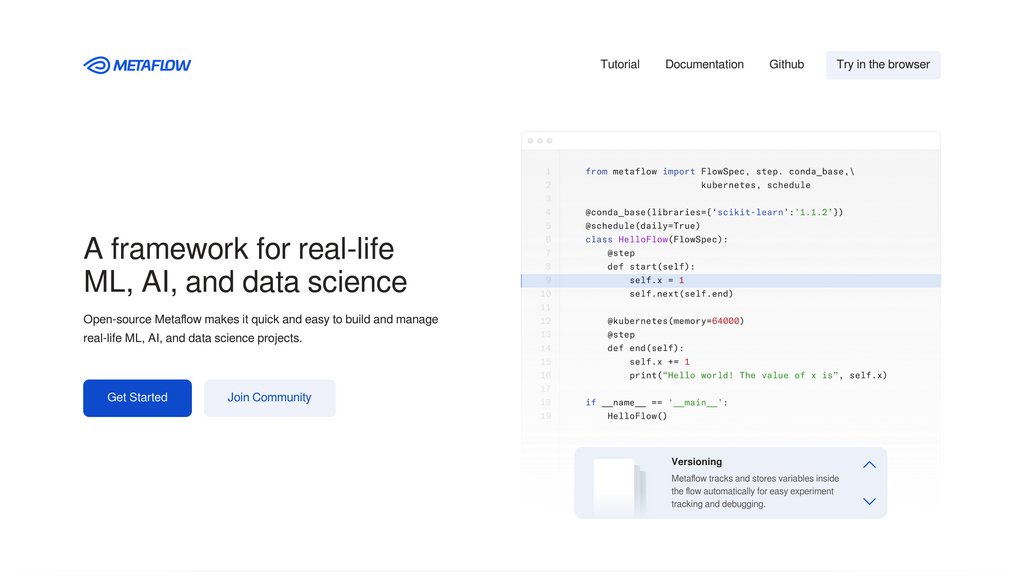1024x576 pixels.
Task: Click line number 1 in code gutter
Action: pos(548,172)
